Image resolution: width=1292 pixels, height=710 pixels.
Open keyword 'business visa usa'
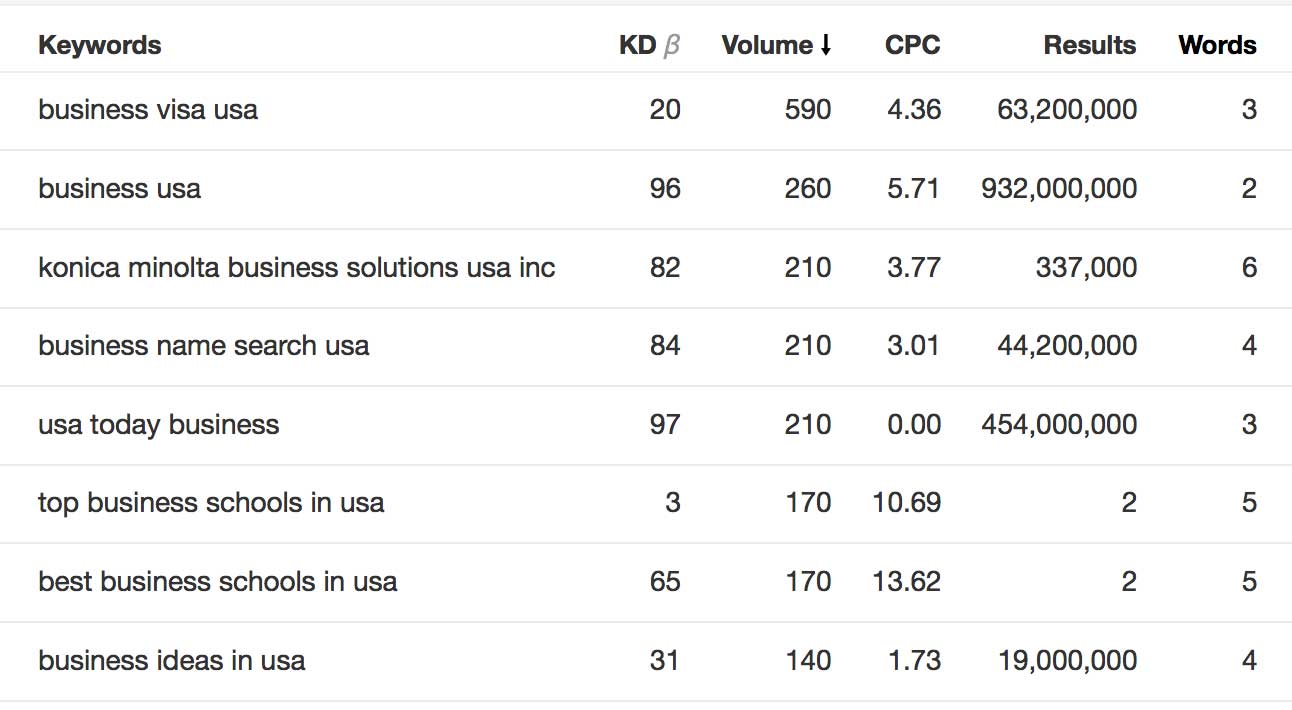(148, 109)
